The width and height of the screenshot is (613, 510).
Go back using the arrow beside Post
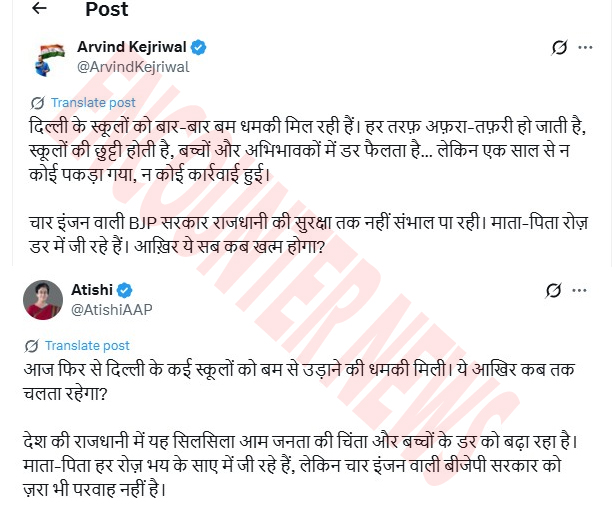[39, 8]
